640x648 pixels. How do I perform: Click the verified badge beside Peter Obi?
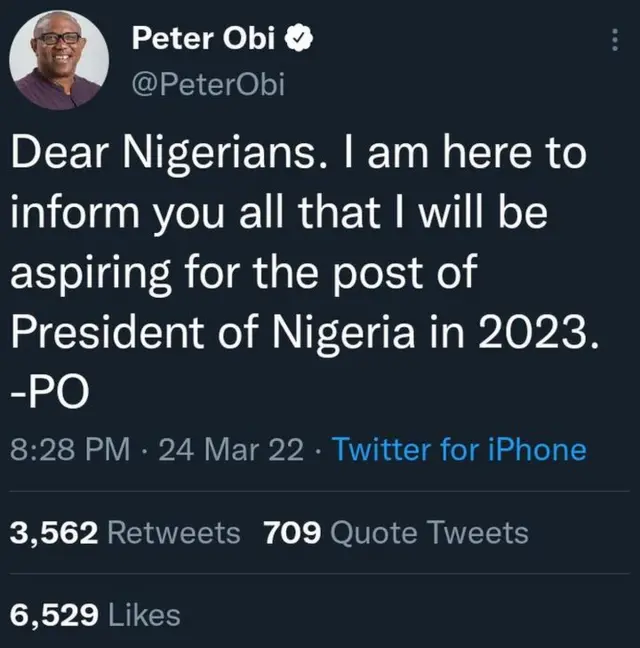point(299,39)
